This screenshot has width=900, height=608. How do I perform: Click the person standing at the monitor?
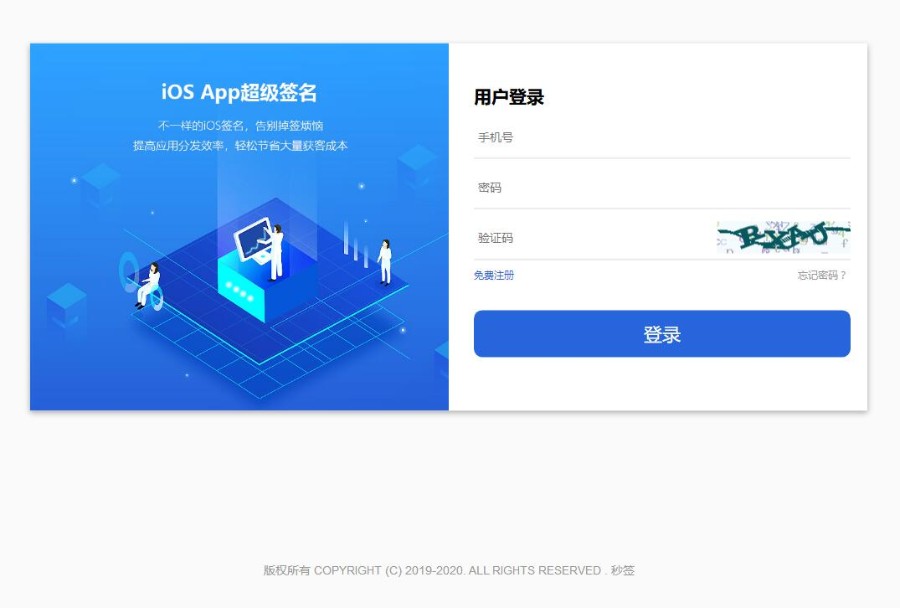[x=276, y=252]
